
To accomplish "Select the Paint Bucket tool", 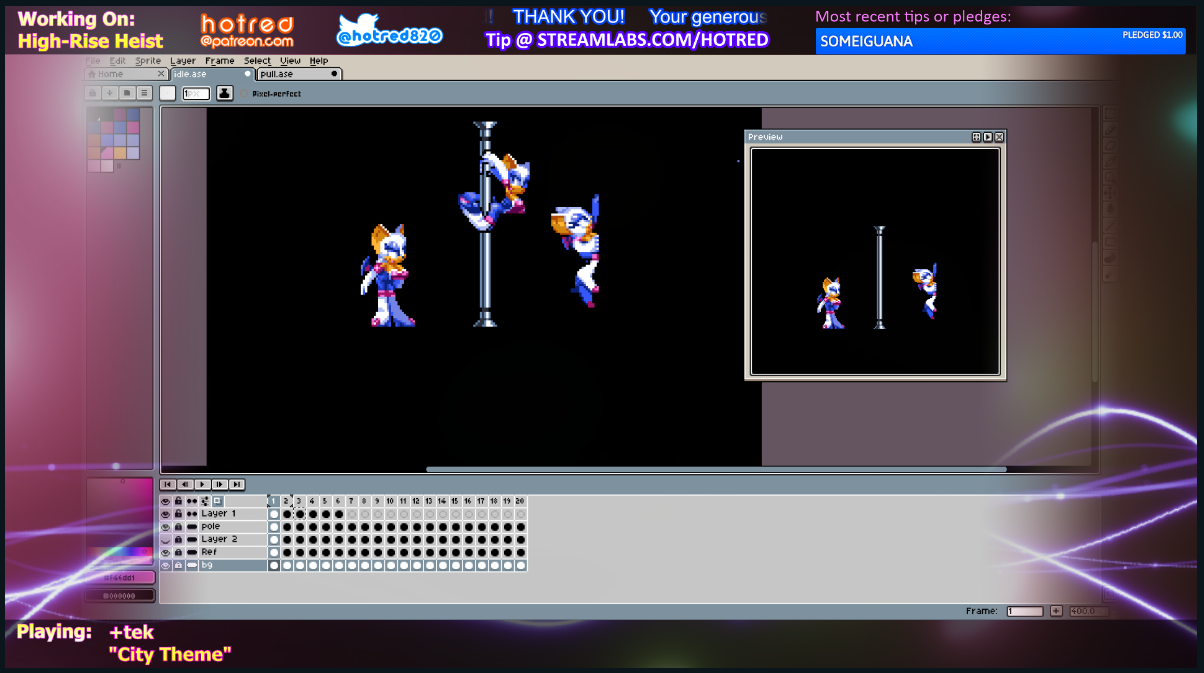I will tap(1110, 209).
